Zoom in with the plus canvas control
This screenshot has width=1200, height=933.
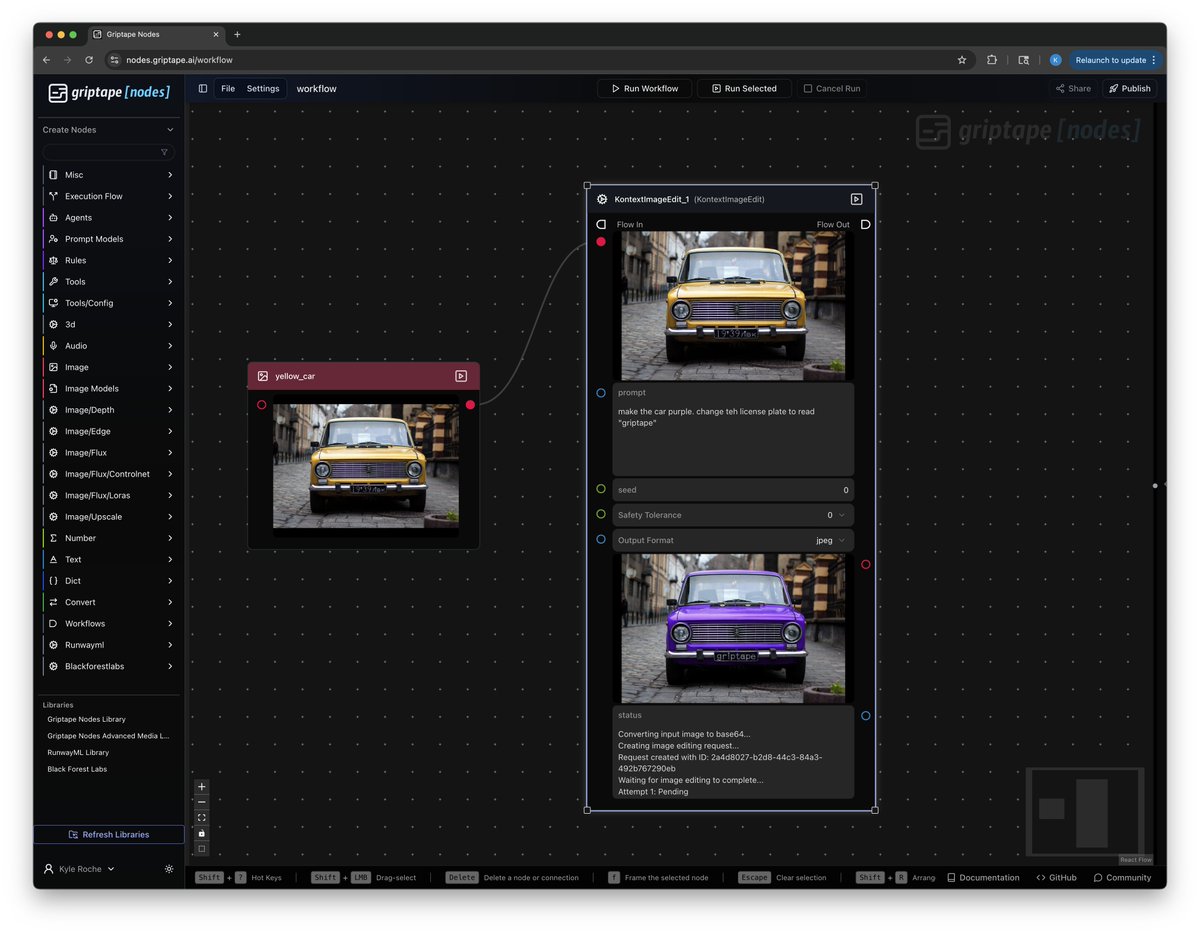(x=202, y=786)
